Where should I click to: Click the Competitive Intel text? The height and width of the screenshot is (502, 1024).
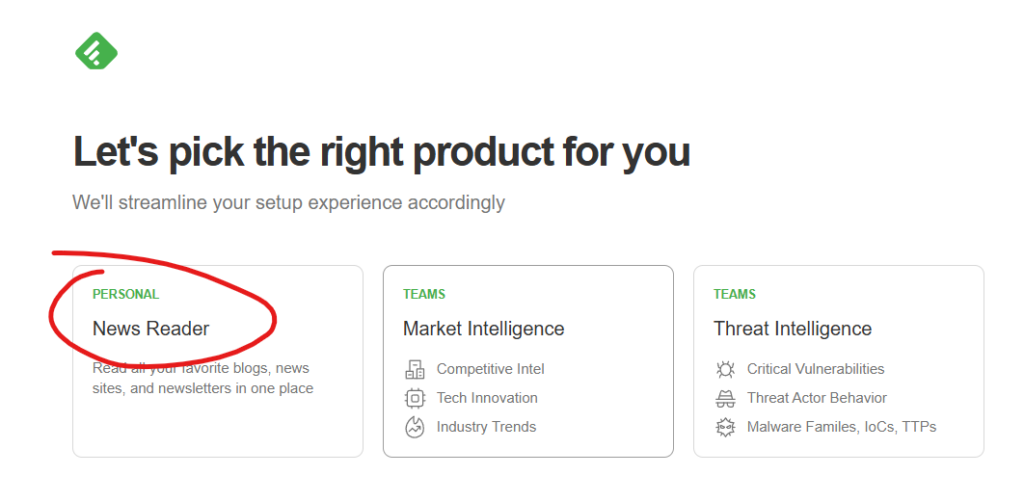[490, 369]
